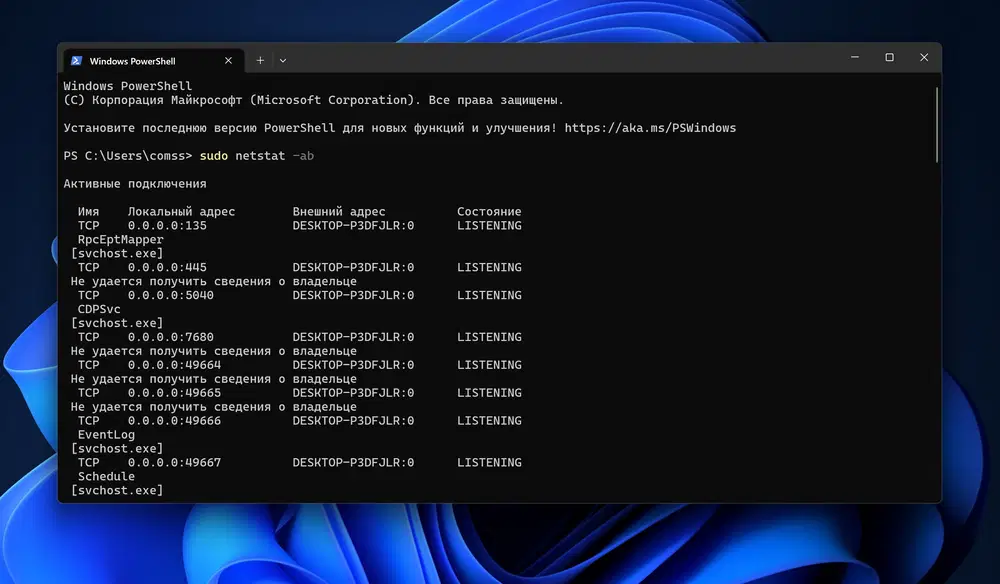This screenshot has height=584, width=1000.
Task: Open the https://aka.ms/PSWindows link
Action: coord(650,128)
